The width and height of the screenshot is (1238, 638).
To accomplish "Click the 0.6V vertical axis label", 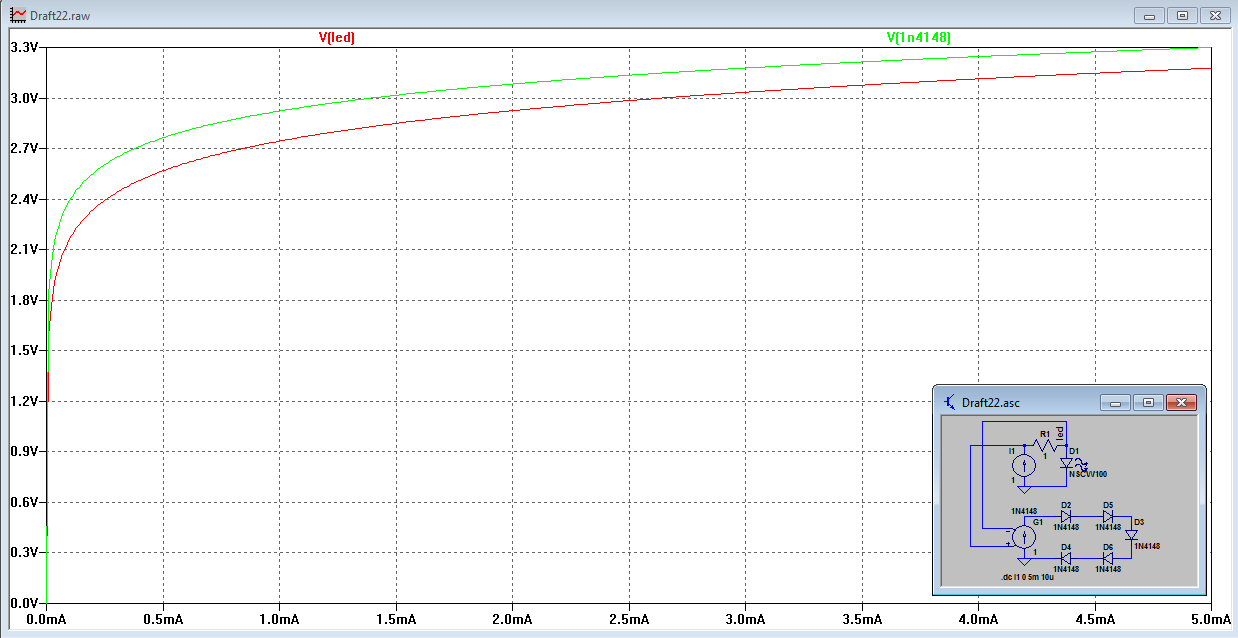I will point(23,502).
